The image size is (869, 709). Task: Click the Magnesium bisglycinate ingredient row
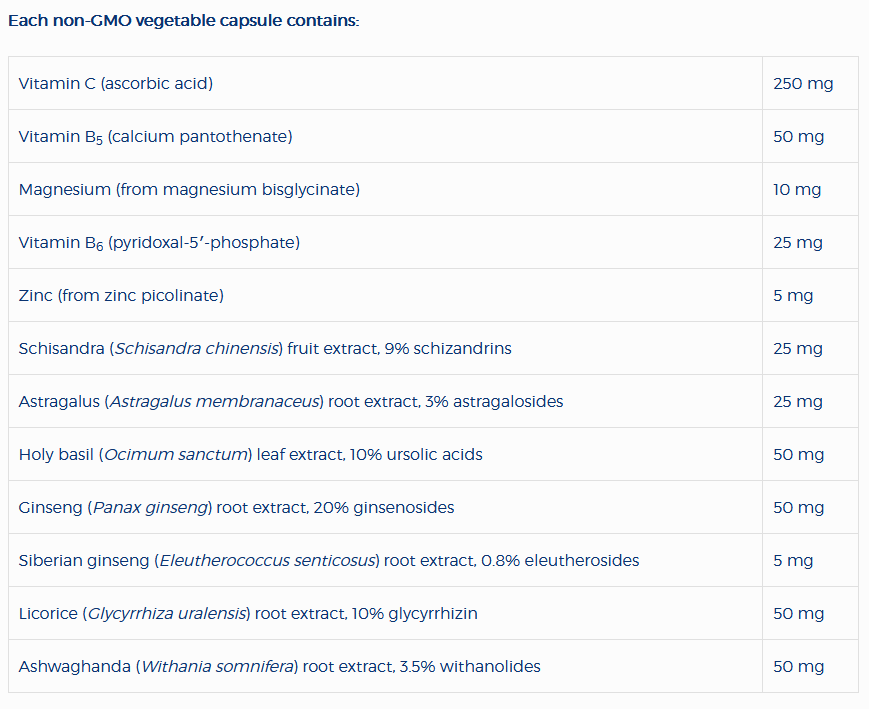pyautogui.click(x=189, y=189)
